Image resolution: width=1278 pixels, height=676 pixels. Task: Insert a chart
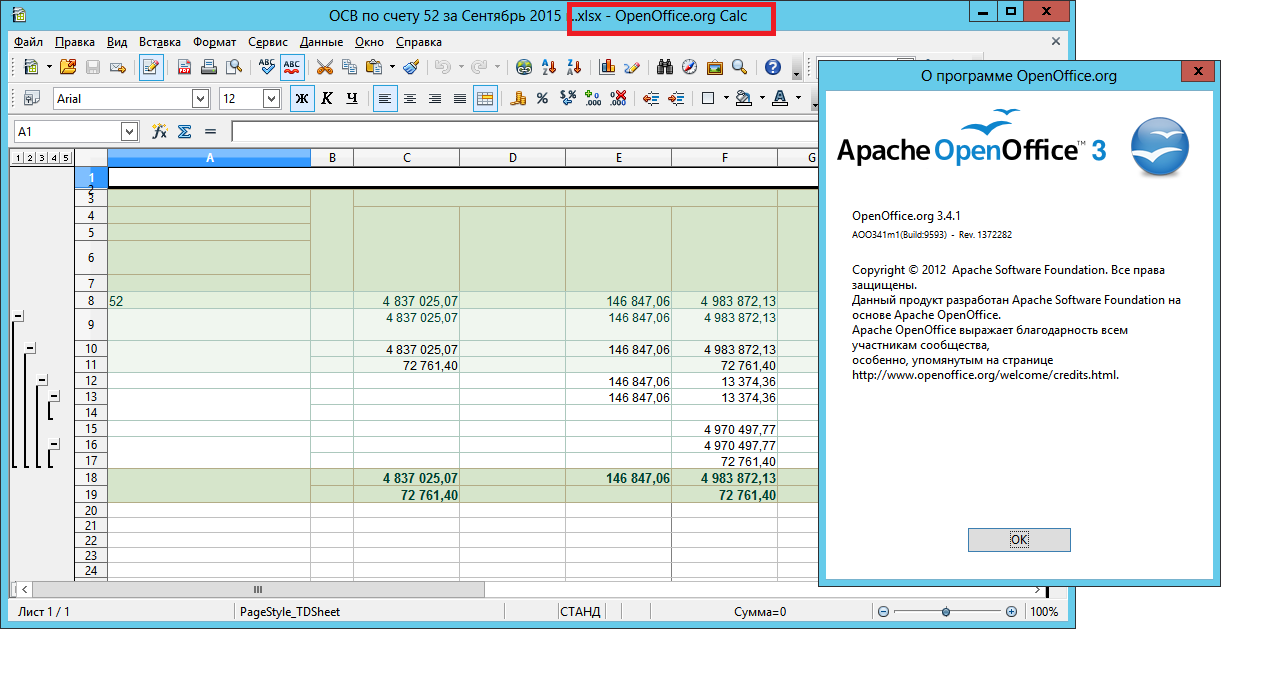(607, 67)
